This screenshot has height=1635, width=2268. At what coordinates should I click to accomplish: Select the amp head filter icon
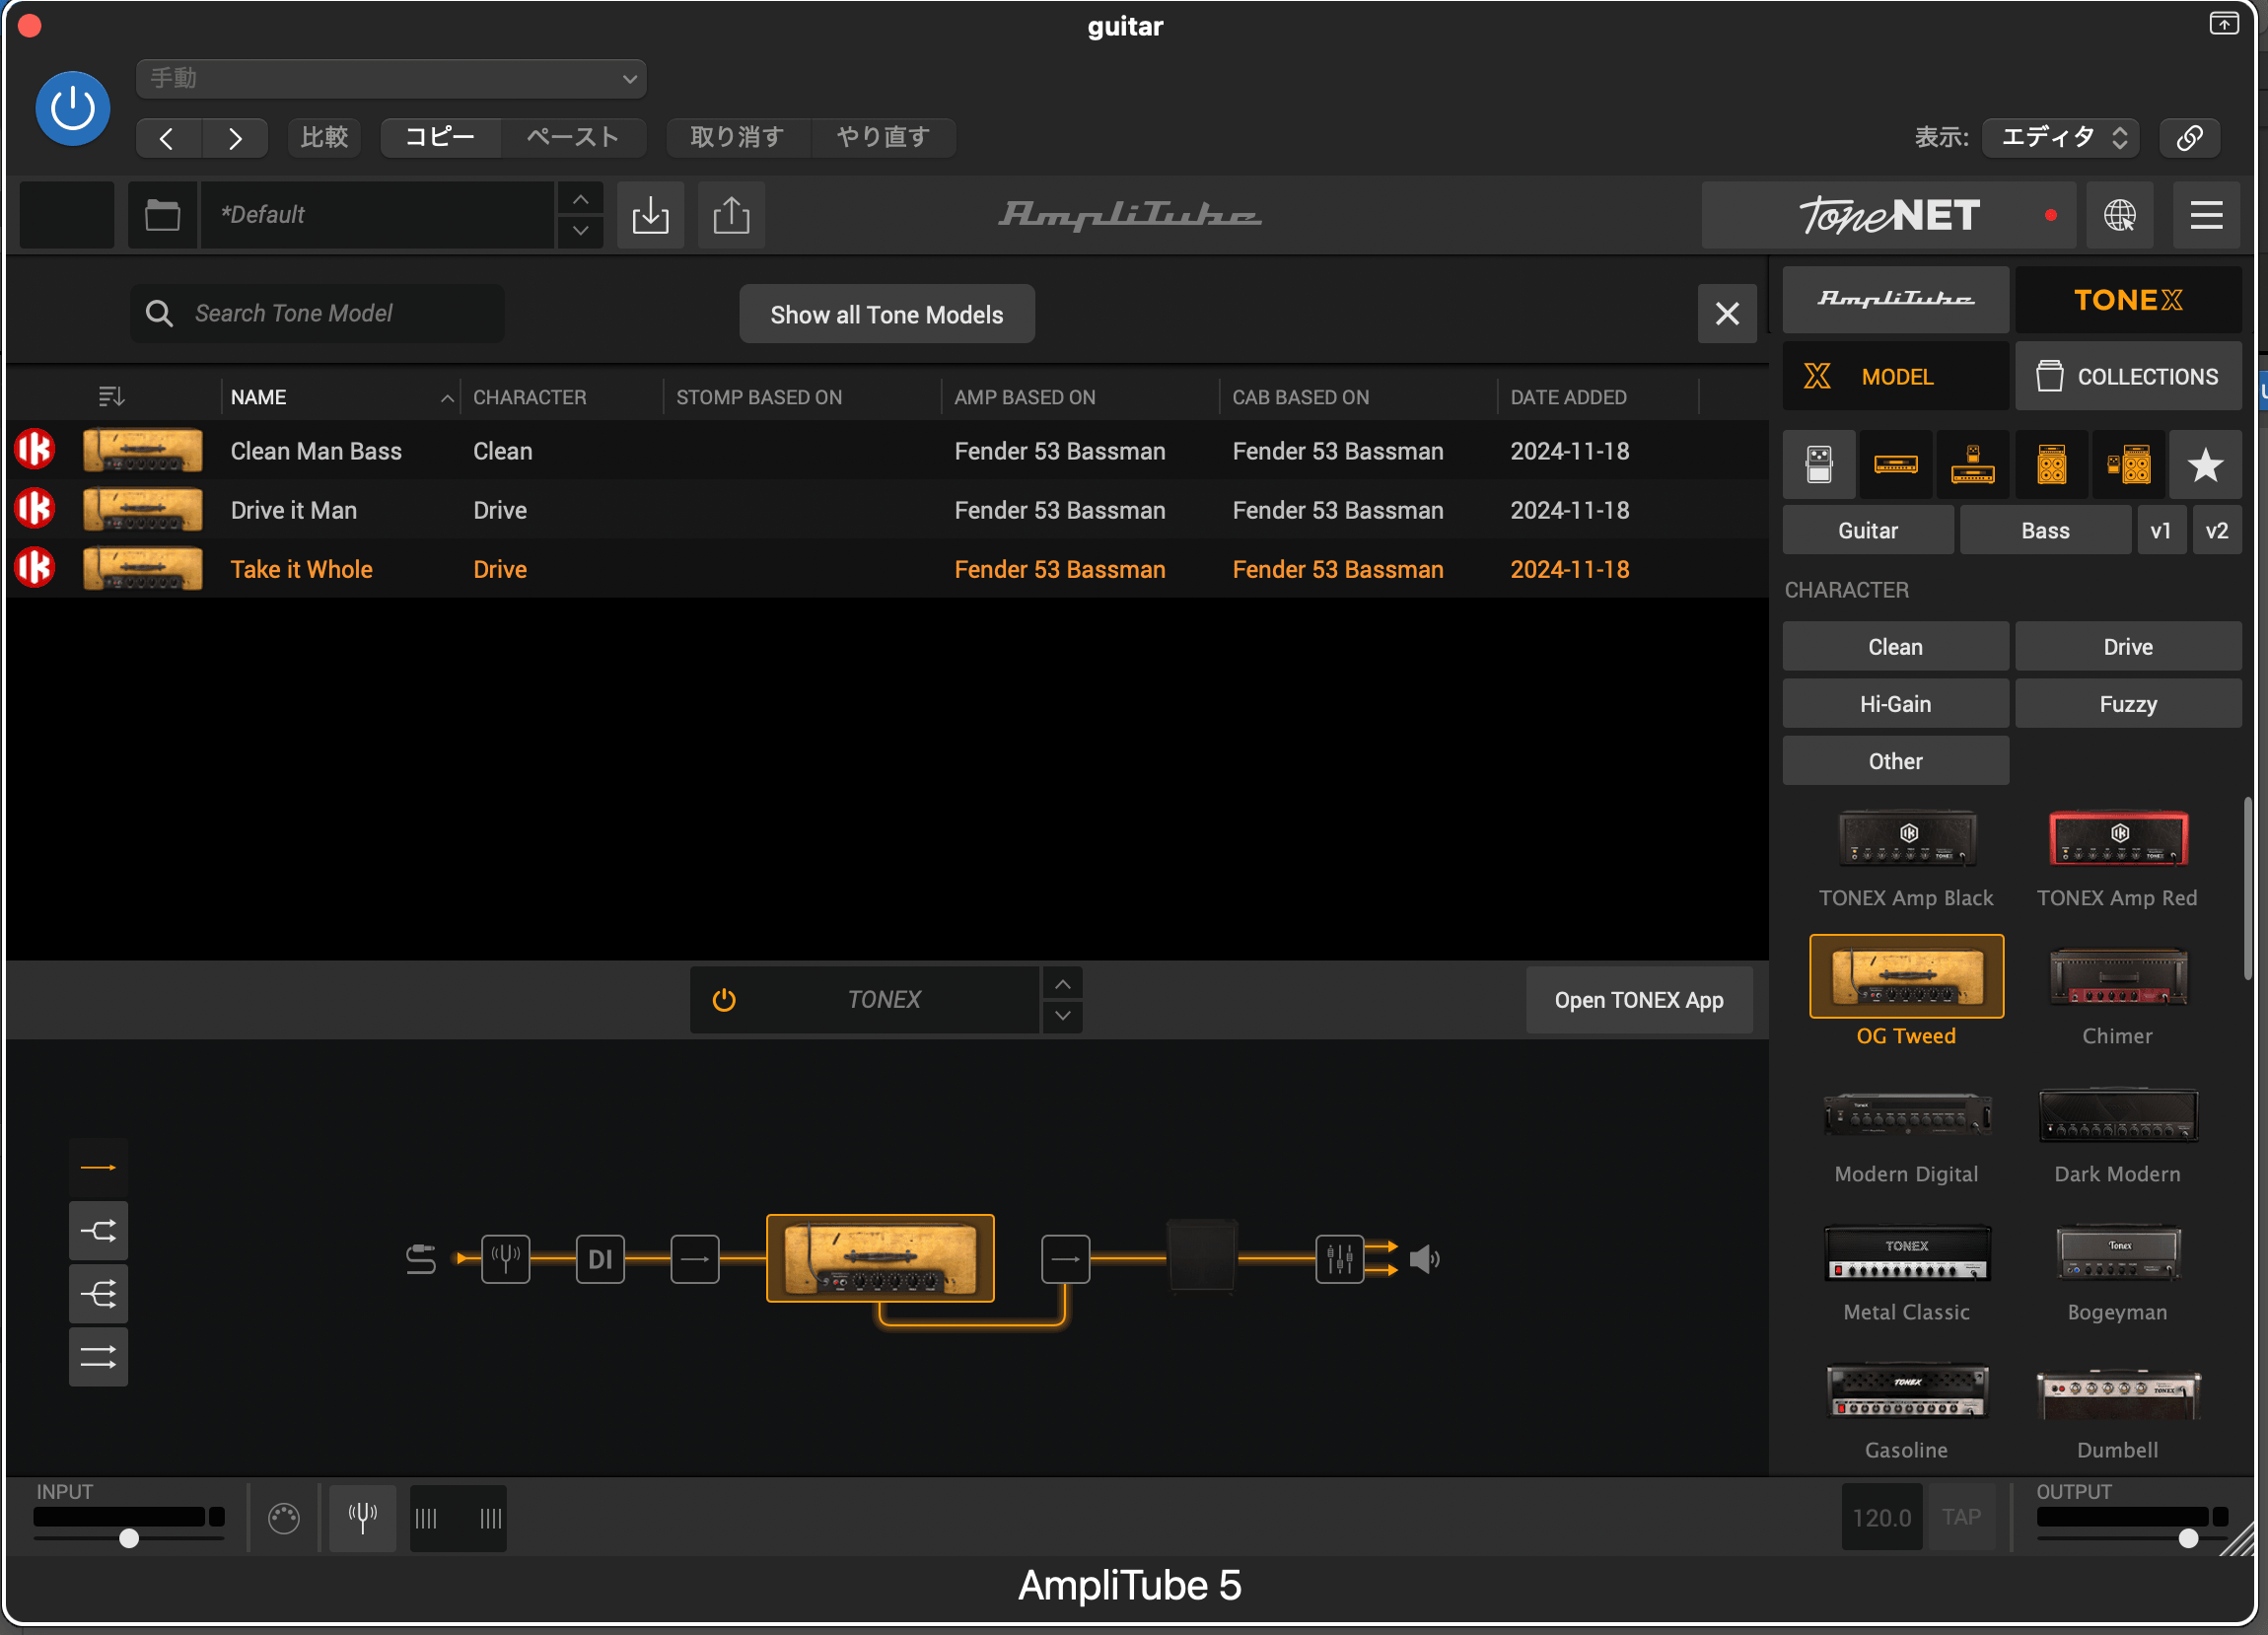[x=1895, y=463]
